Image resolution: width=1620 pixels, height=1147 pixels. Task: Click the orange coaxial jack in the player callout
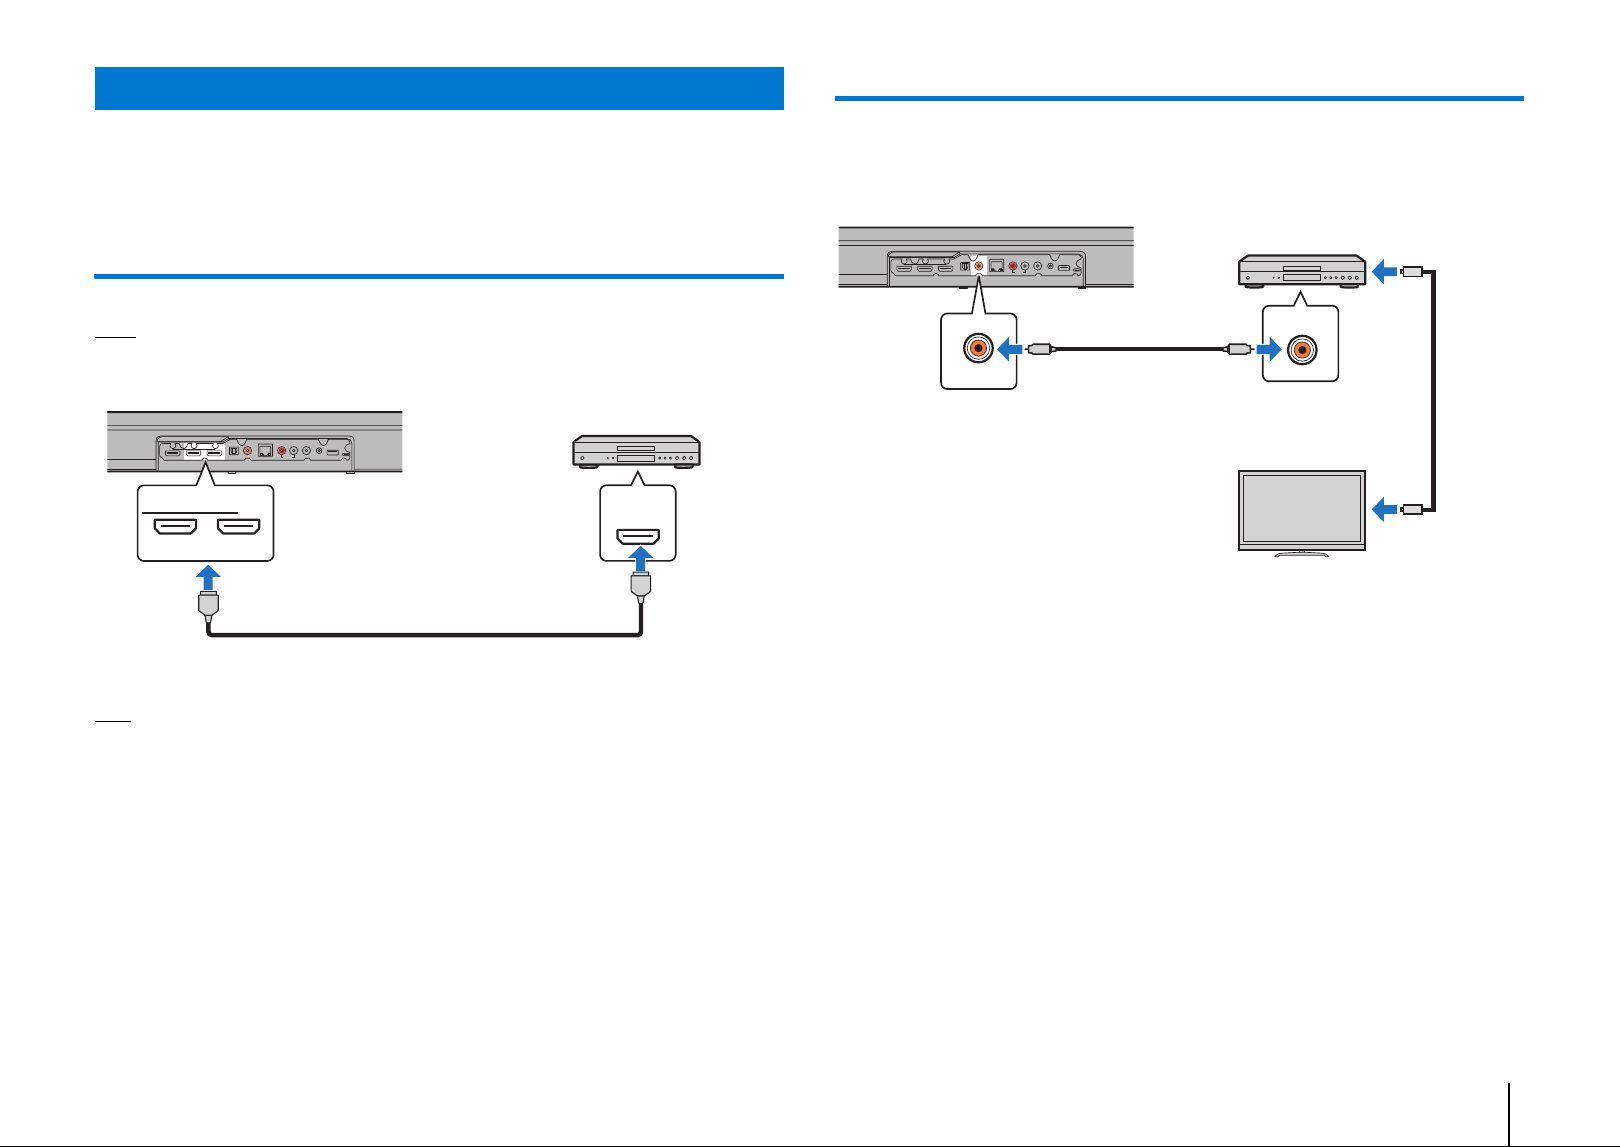tap(1301, 350)
